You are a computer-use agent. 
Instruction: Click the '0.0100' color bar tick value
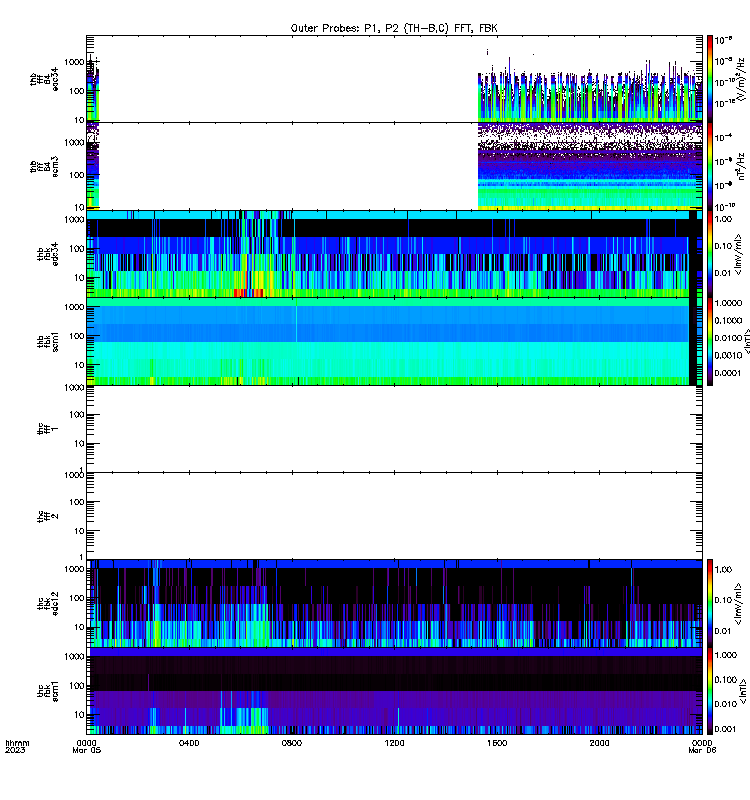pos(728,338)
